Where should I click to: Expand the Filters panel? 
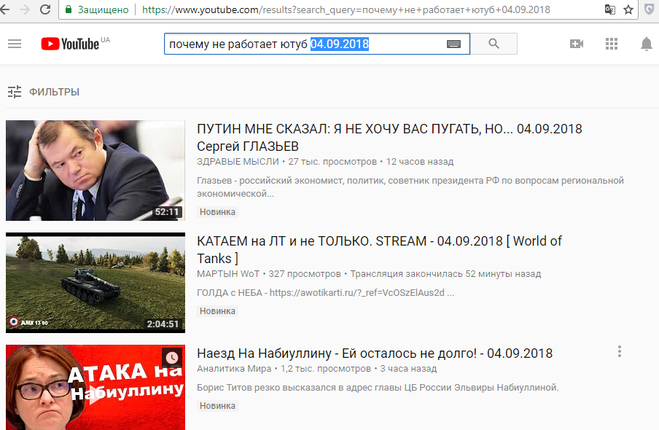[43, 92]
